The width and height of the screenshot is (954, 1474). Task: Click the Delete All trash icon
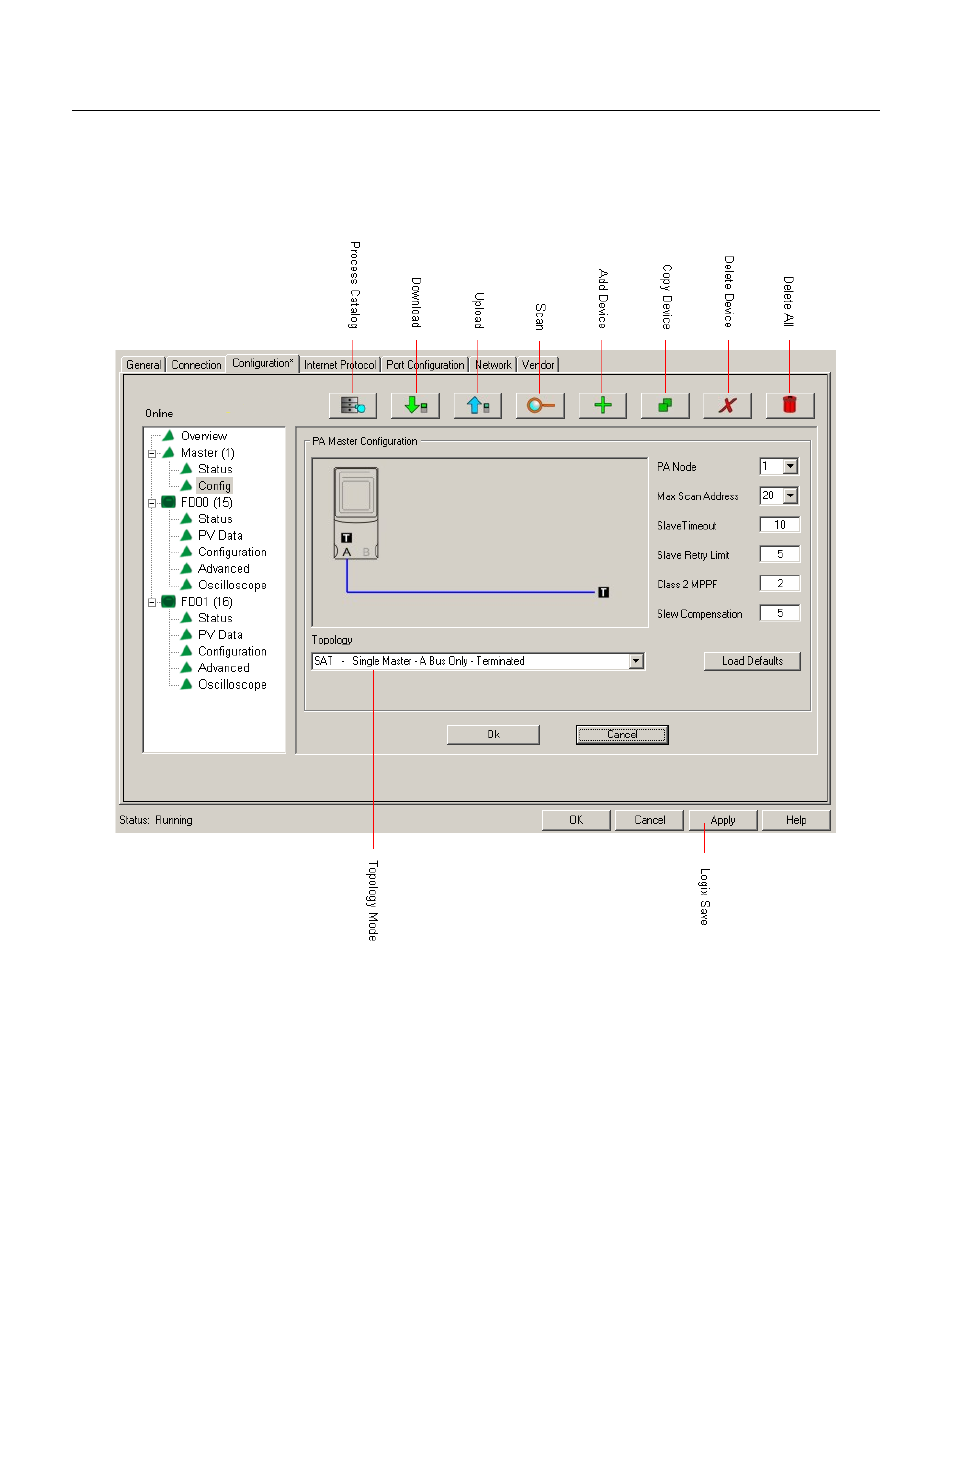[790, 405]
